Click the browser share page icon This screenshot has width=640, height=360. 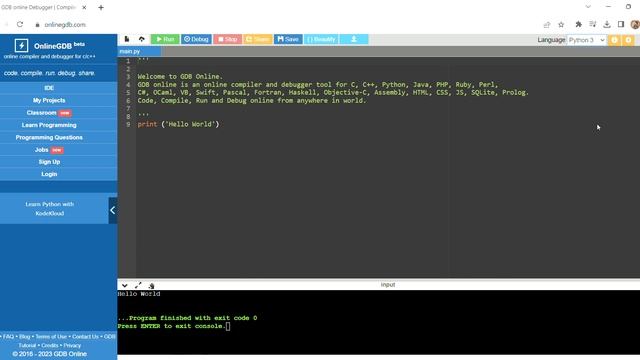(547, 24)
